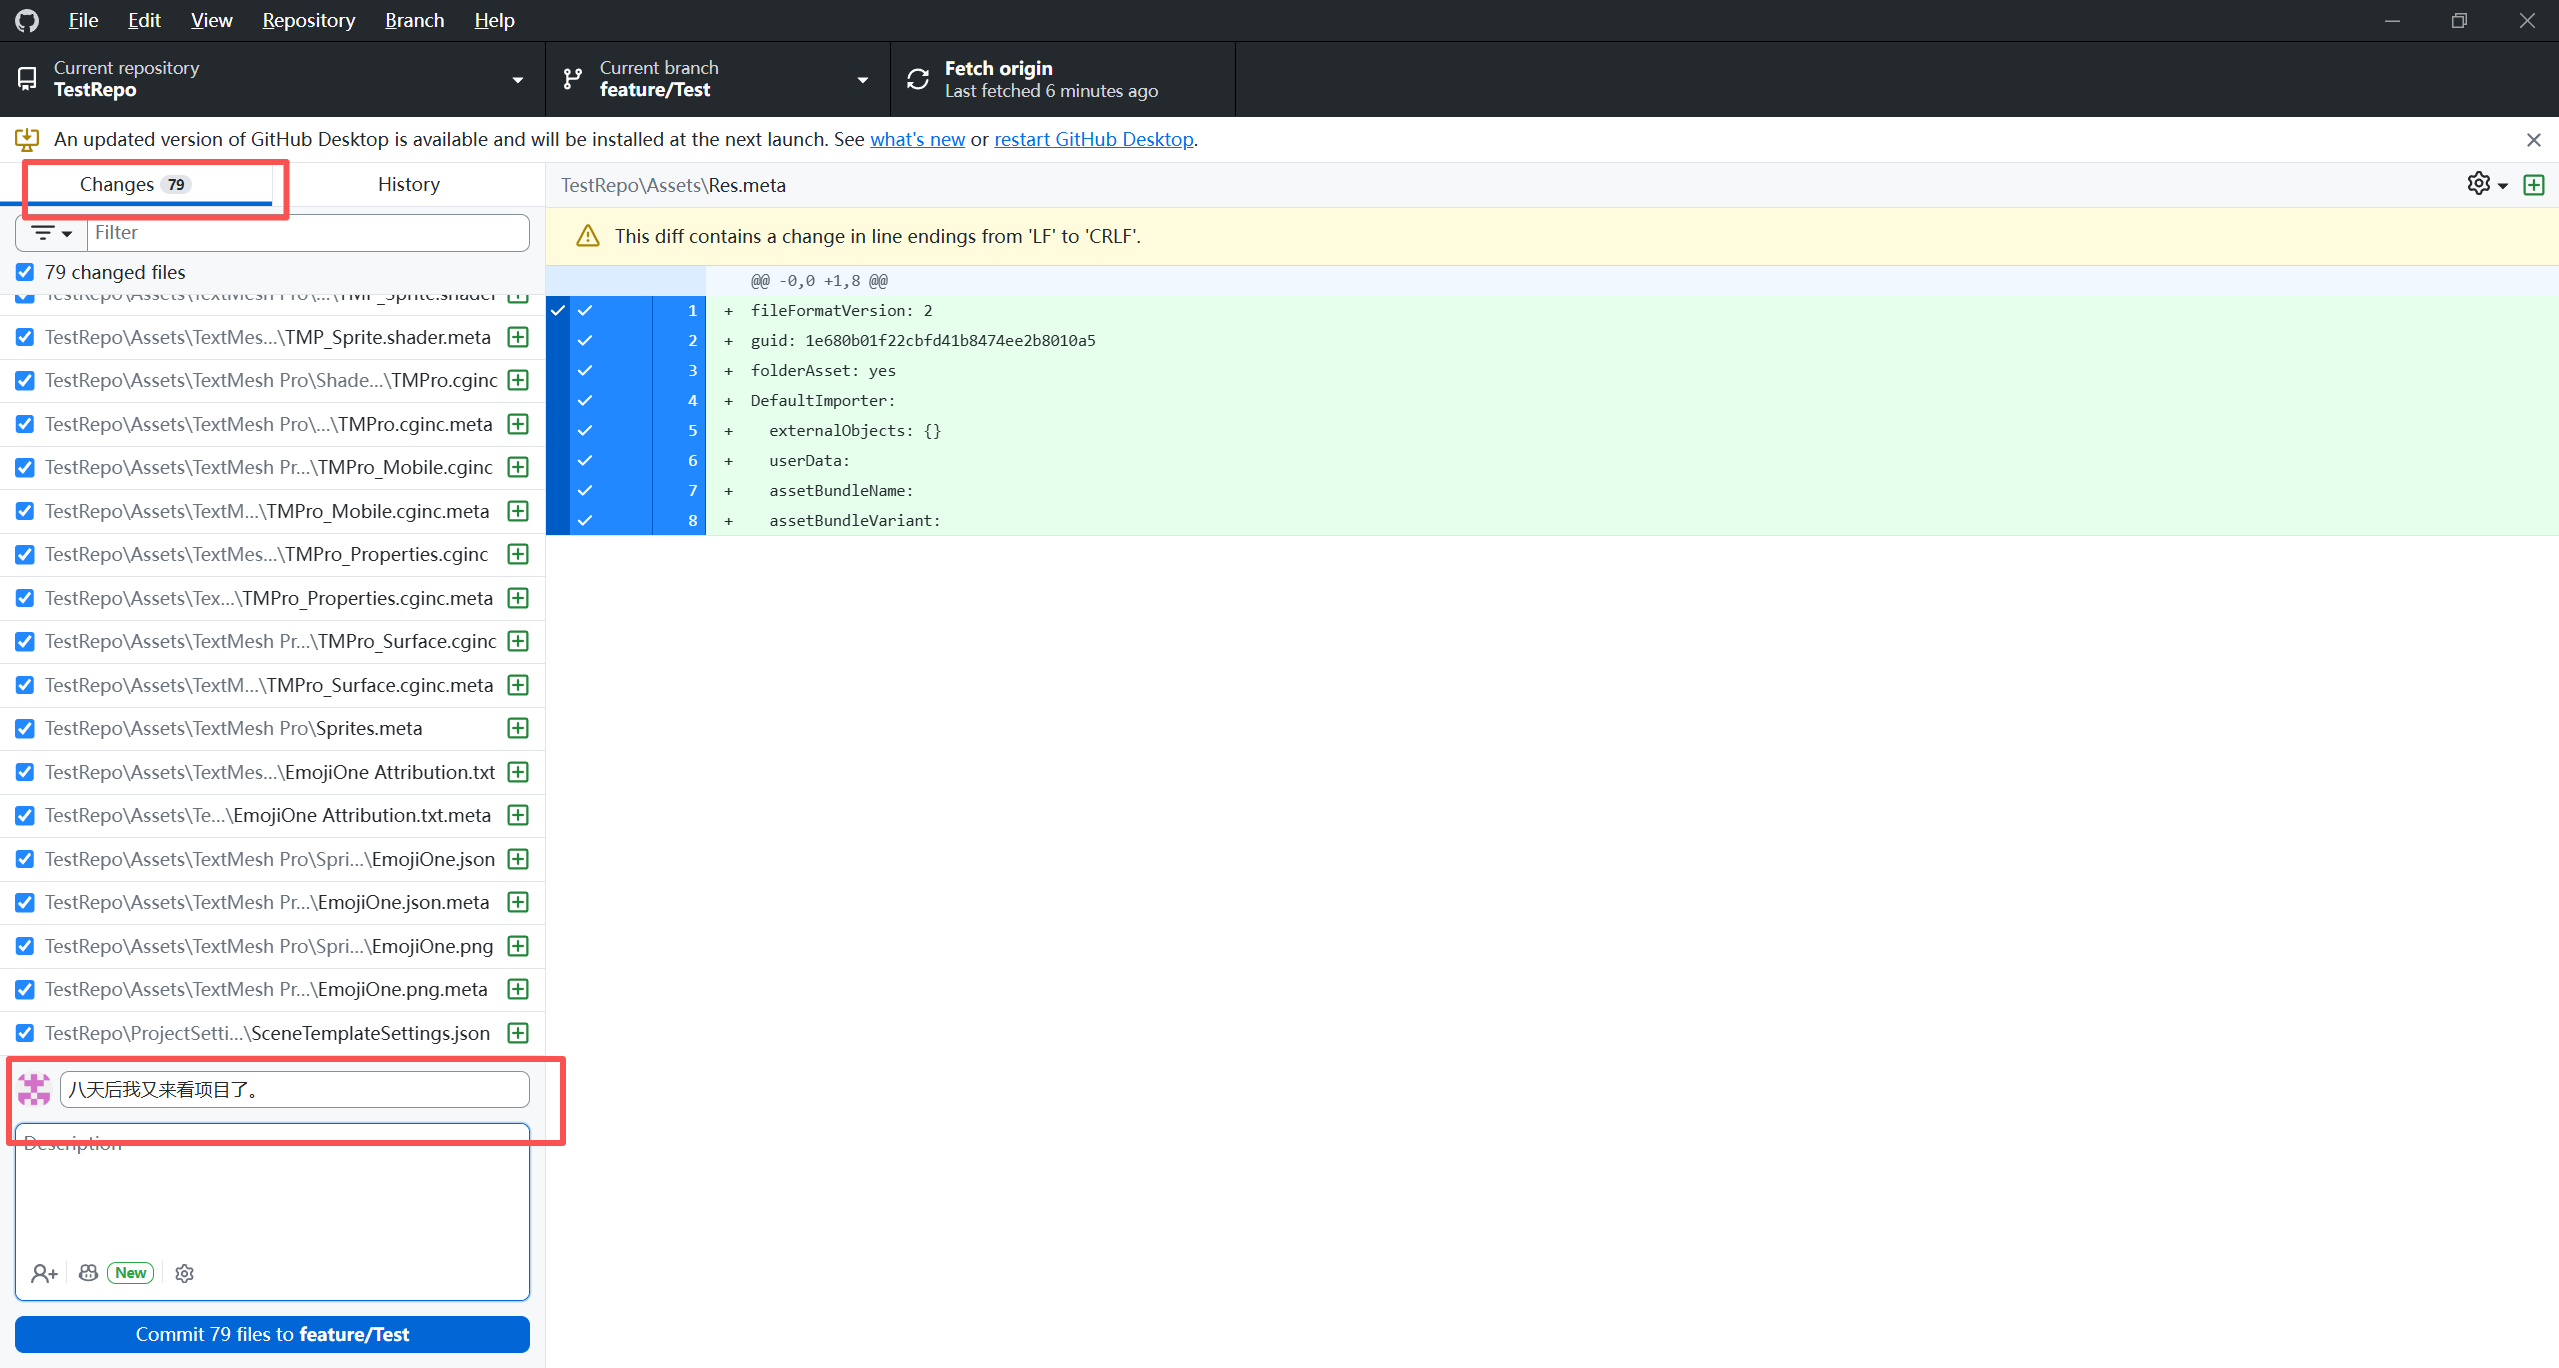Click the Current repository computer icon
Screen dimensions: 2559x1368
[x=27, y=79]
